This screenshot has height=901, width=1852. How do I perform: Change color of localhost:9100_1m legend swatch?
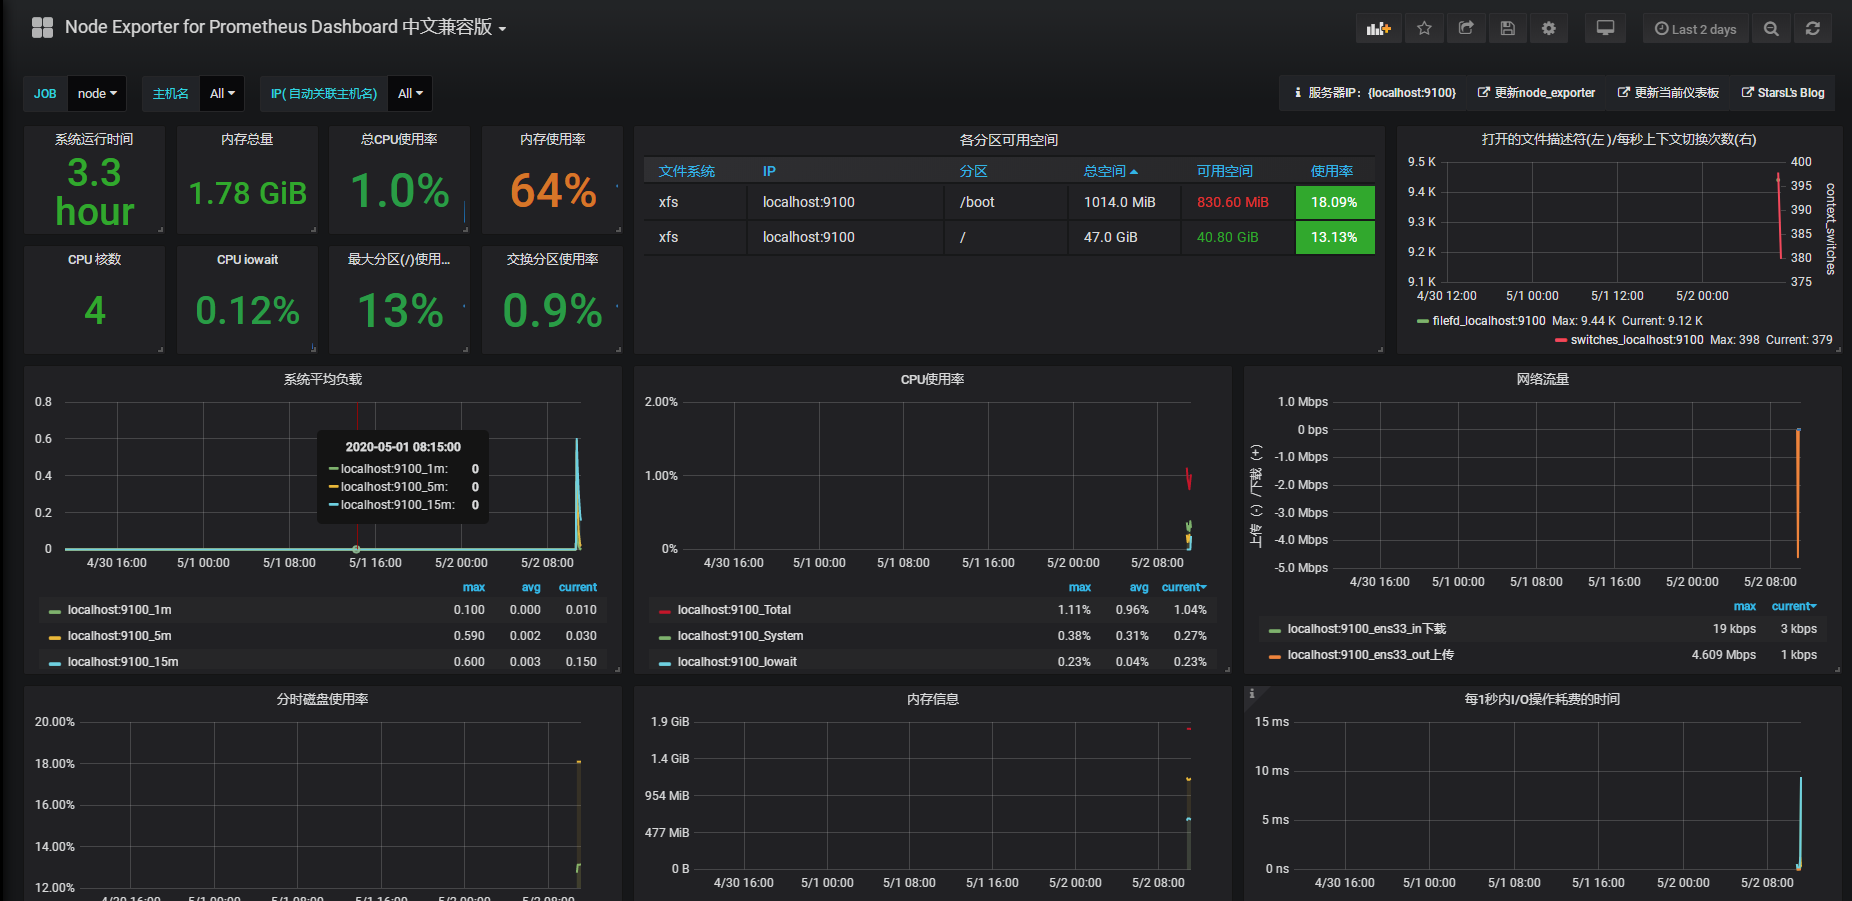[55, 611]
